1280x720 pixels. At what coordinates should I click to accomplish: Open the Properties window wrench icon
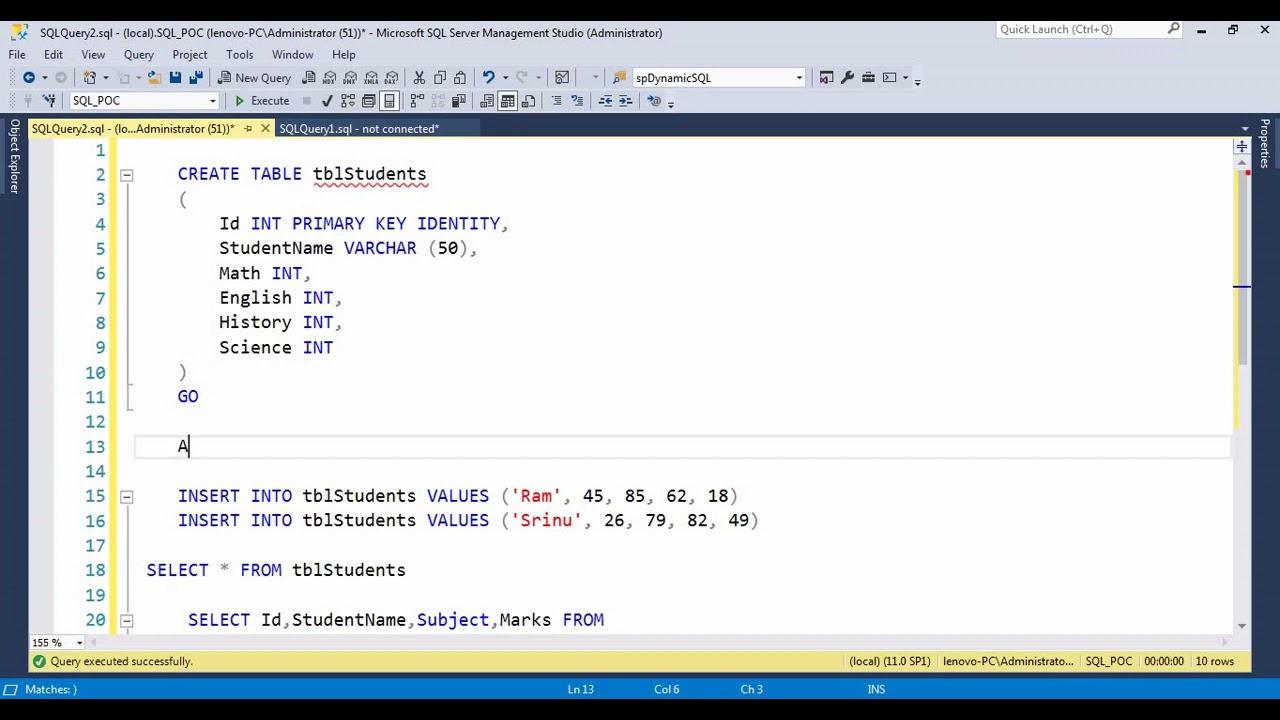(x=847, y=77)
